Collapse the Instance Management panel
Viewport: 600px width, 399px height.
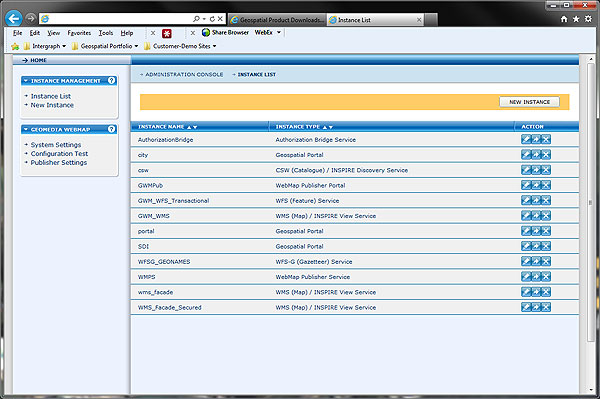click(26, 81)
